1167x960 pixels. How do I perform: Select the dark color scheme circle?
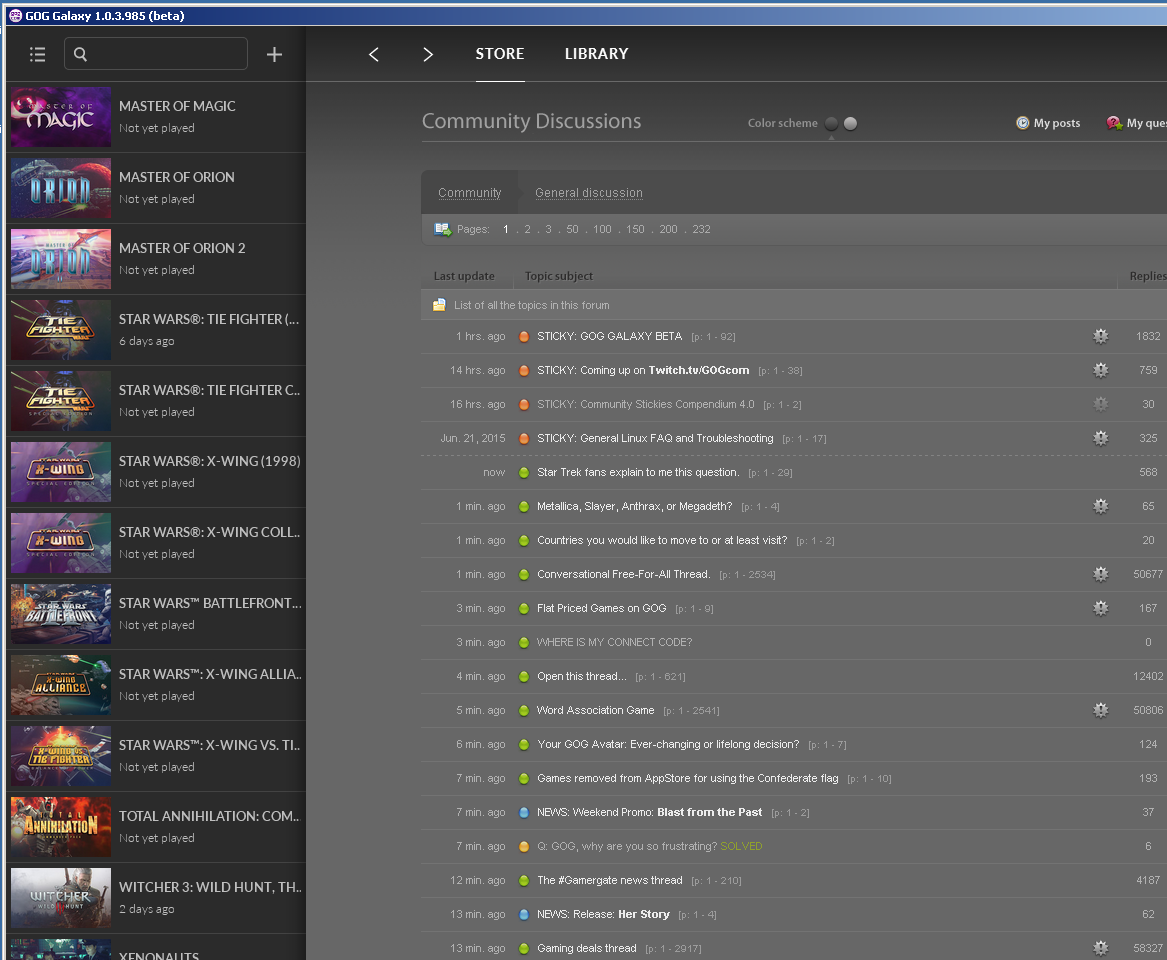pos(831,124)
